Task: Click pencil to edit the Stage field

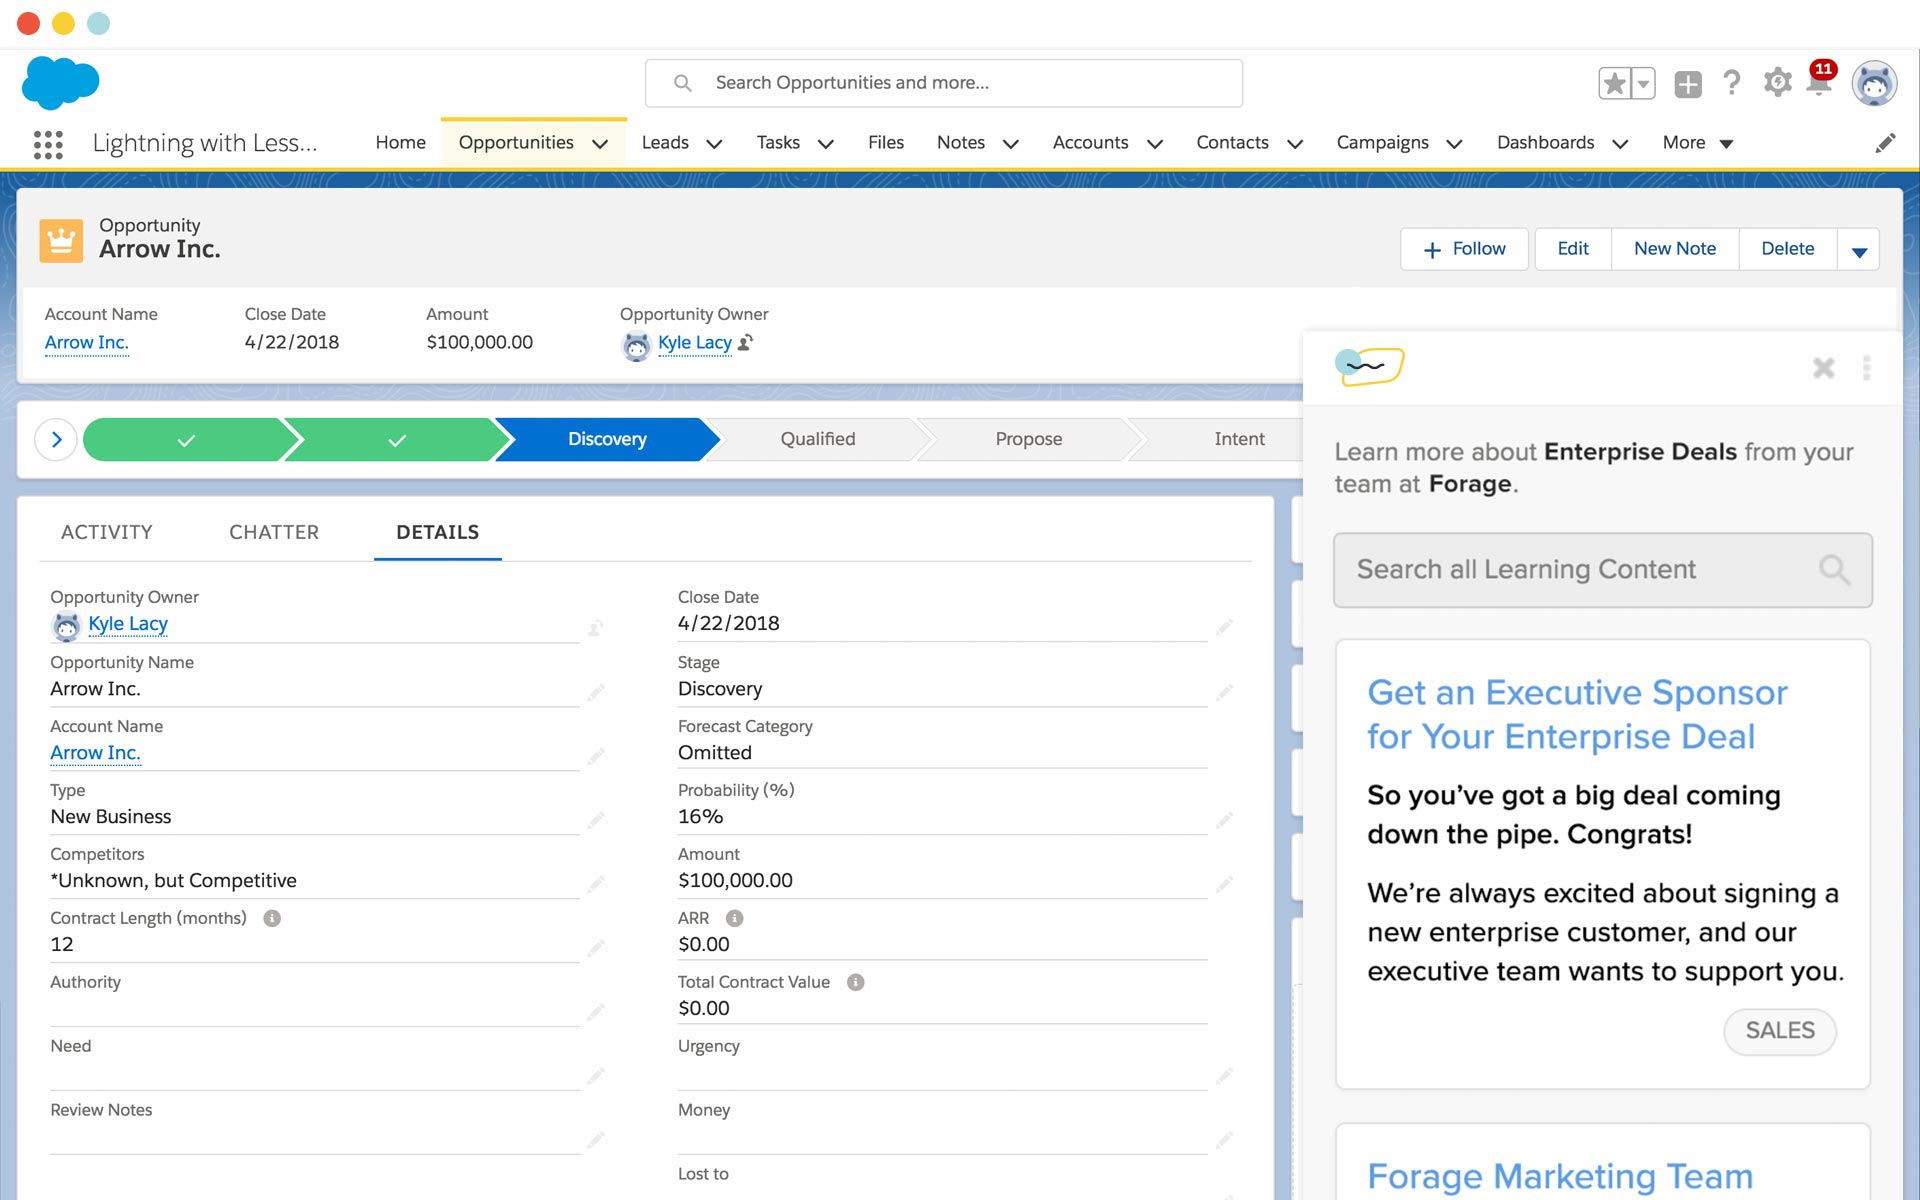Action: click(1224, 692)
